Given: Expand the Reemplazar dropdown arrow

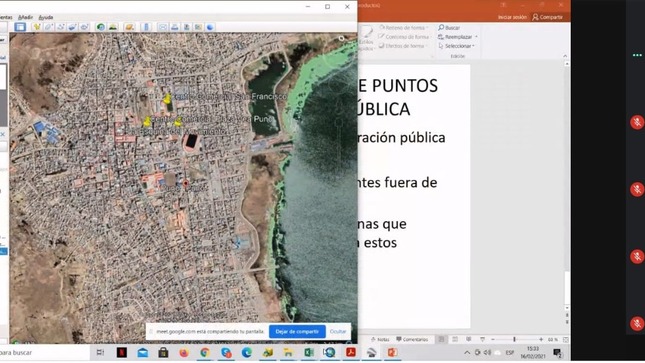Looking at the screenshot, I should [476, 37].
